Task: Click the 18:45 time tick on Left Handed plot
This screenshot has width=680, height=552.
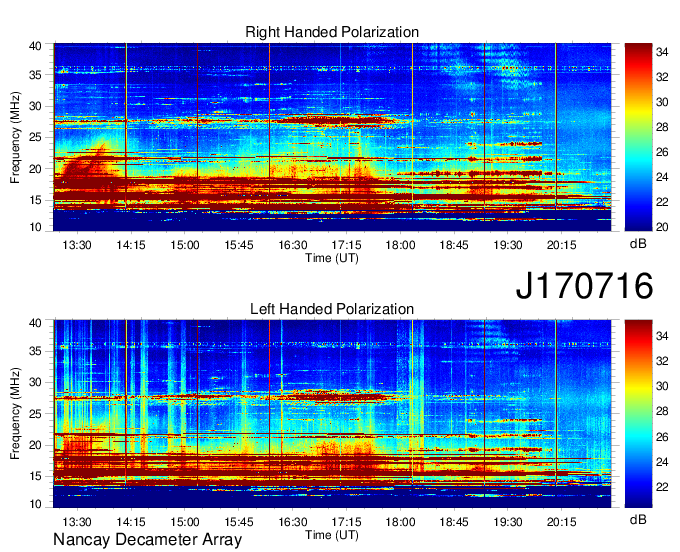Action: tap(454, 521)
